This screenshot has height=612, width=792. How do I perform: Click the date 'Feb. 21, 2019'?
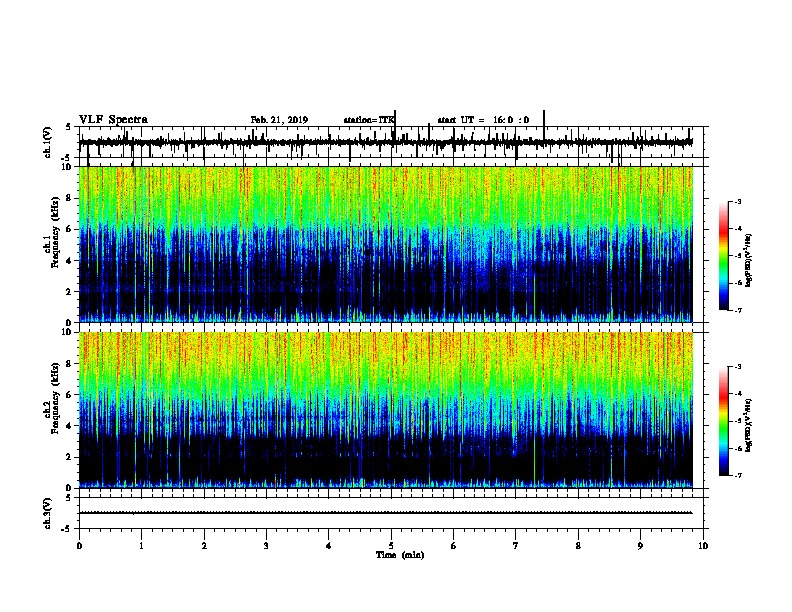279,120
